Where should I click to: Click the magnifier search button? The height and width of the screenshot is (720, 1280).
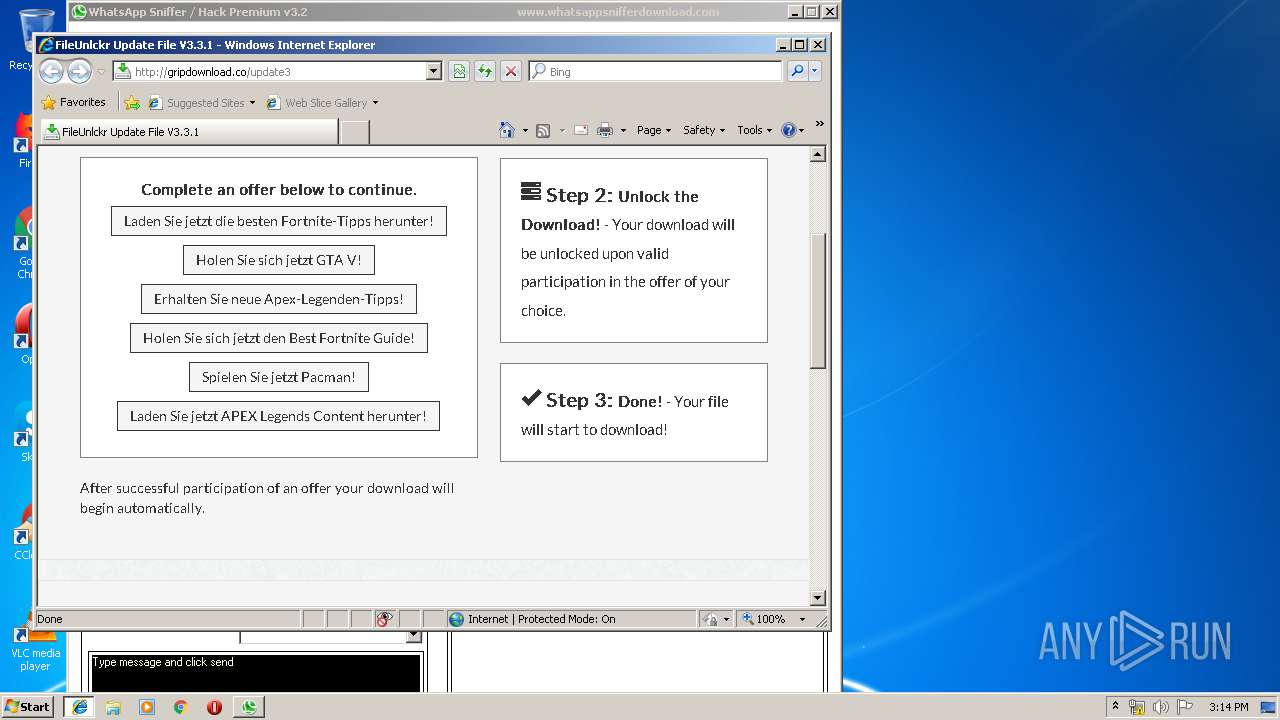(x=797, y=71)
